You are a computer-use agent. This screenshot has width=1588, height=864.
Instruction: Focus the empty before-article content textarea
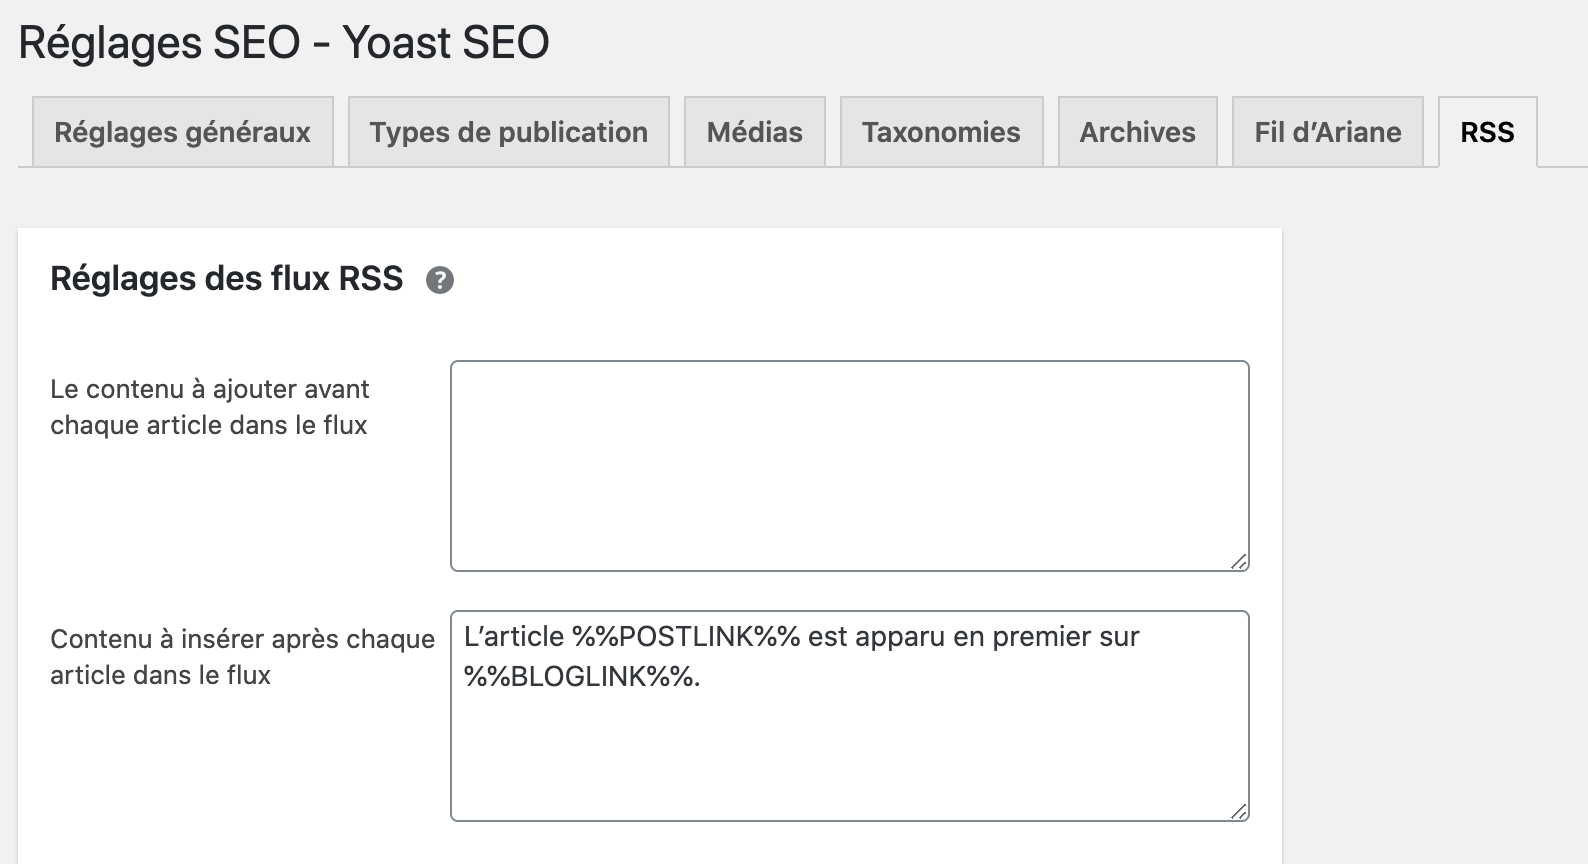[849, 465]
